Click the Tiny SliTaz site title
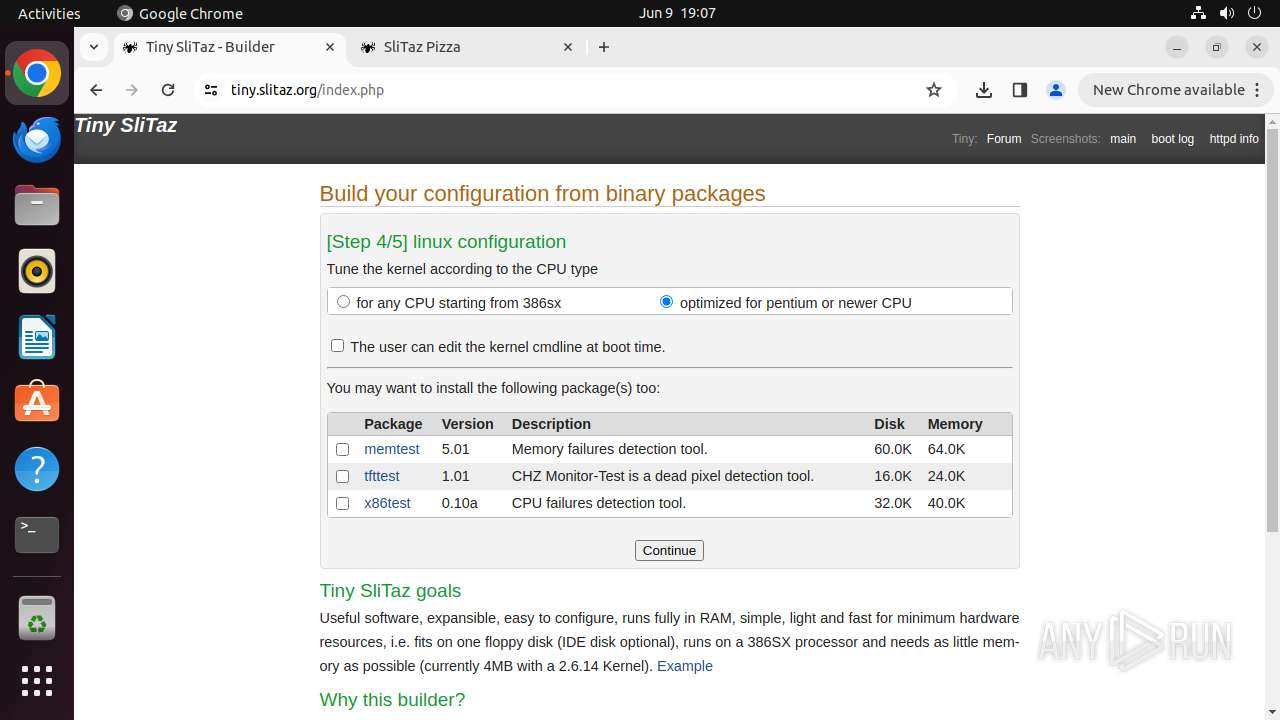Image resolution: width=1280 pixels, height=720 pixels. click(126, 126)
